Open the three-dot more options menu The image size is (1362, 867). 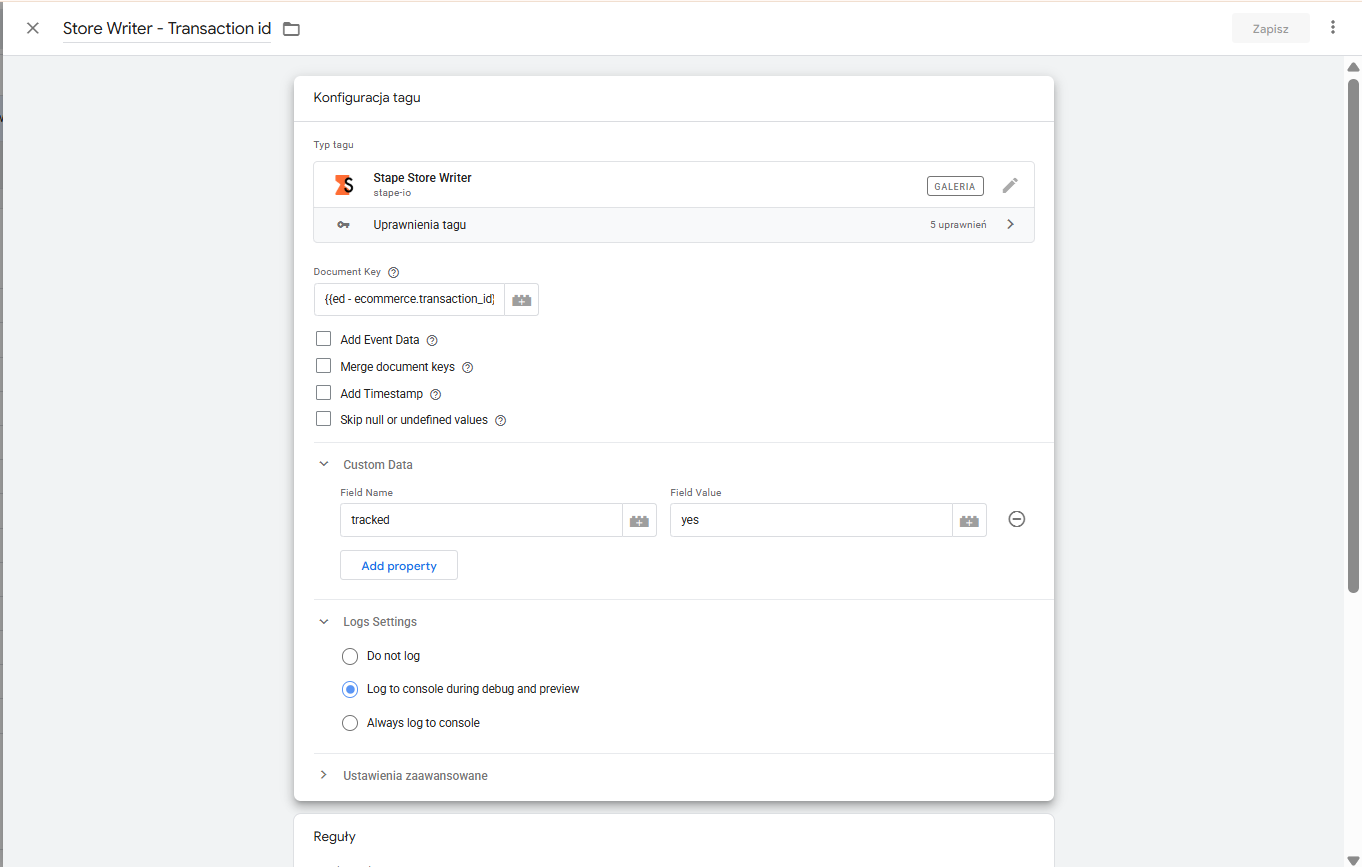(x=1333, y=28)
